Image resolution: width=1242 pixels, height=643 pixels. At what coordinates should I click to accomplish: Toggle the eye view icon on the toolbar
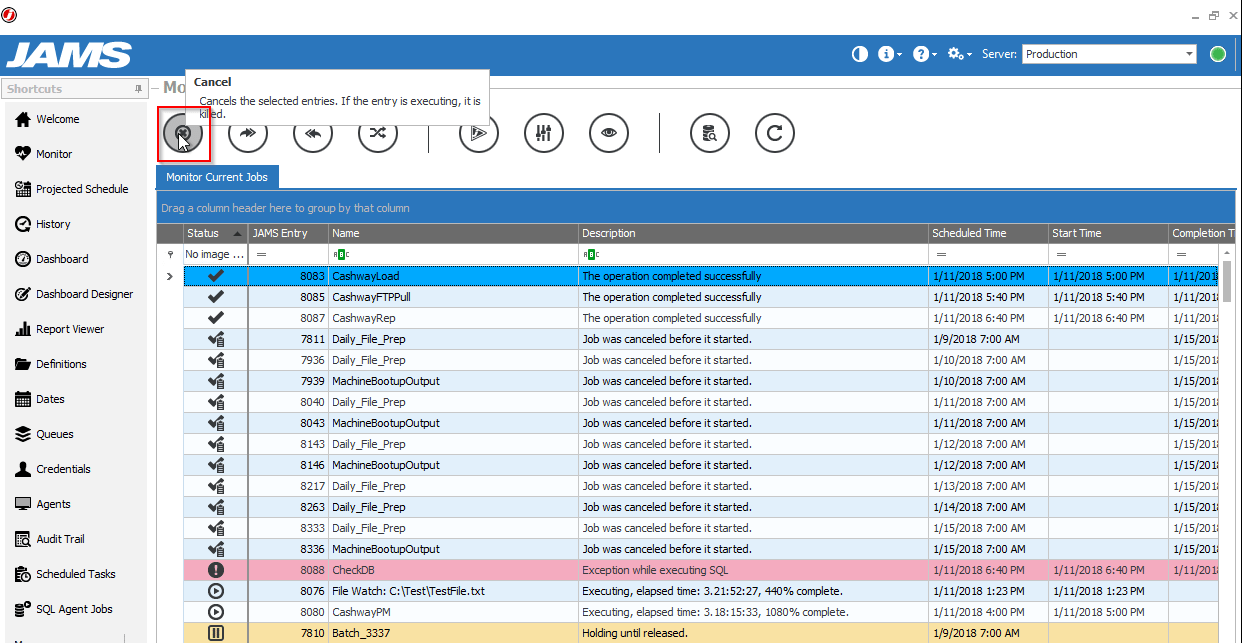pos(608,132)
